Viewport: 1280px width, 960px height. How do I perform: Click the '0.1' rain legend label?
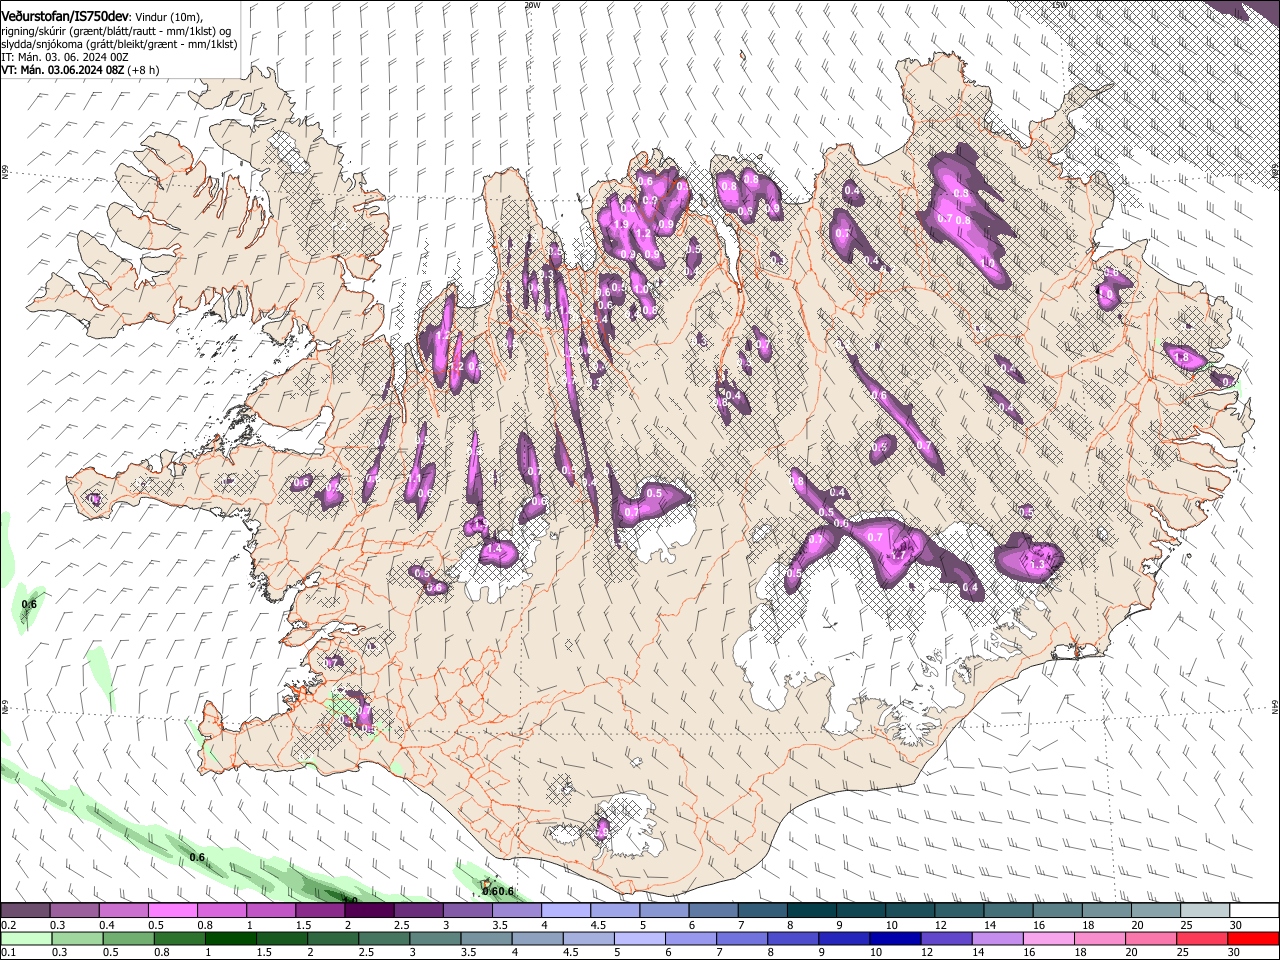(9, 952)
